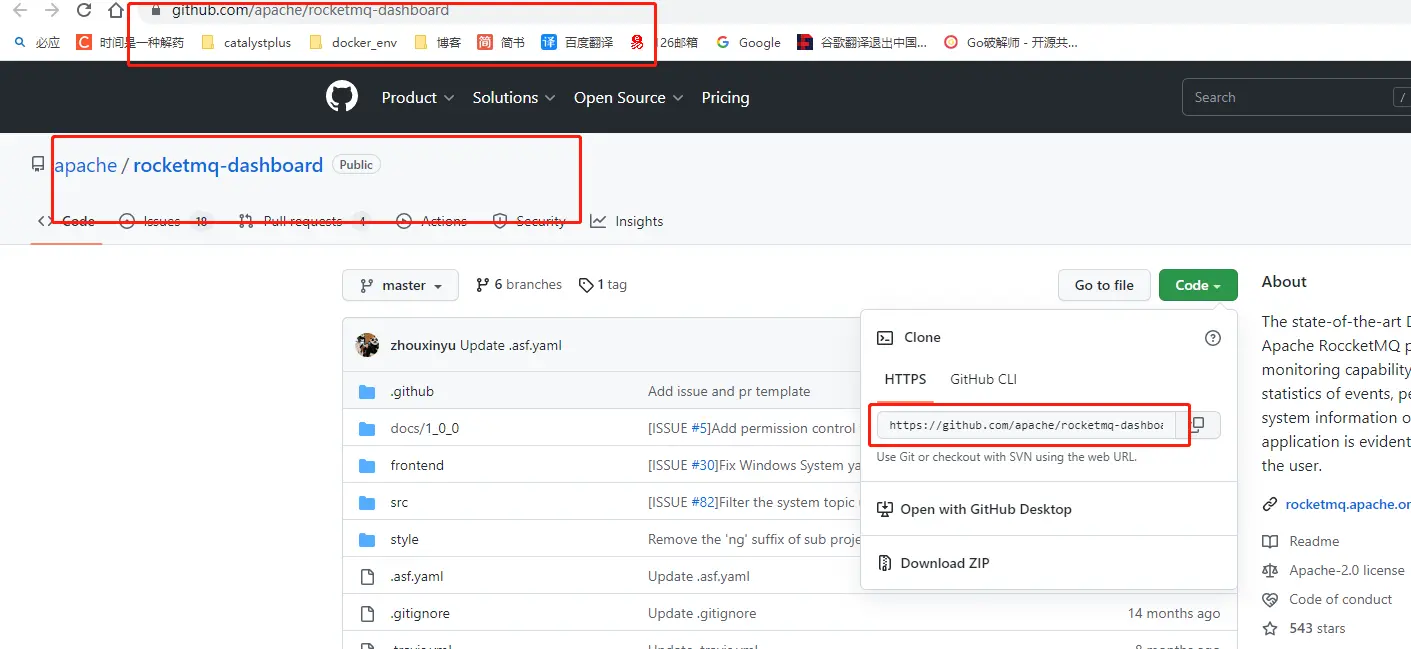Click zhouxinyu's avatar thumbnail
Viewport: 1411px width, 649px height.
pos(367,344)
